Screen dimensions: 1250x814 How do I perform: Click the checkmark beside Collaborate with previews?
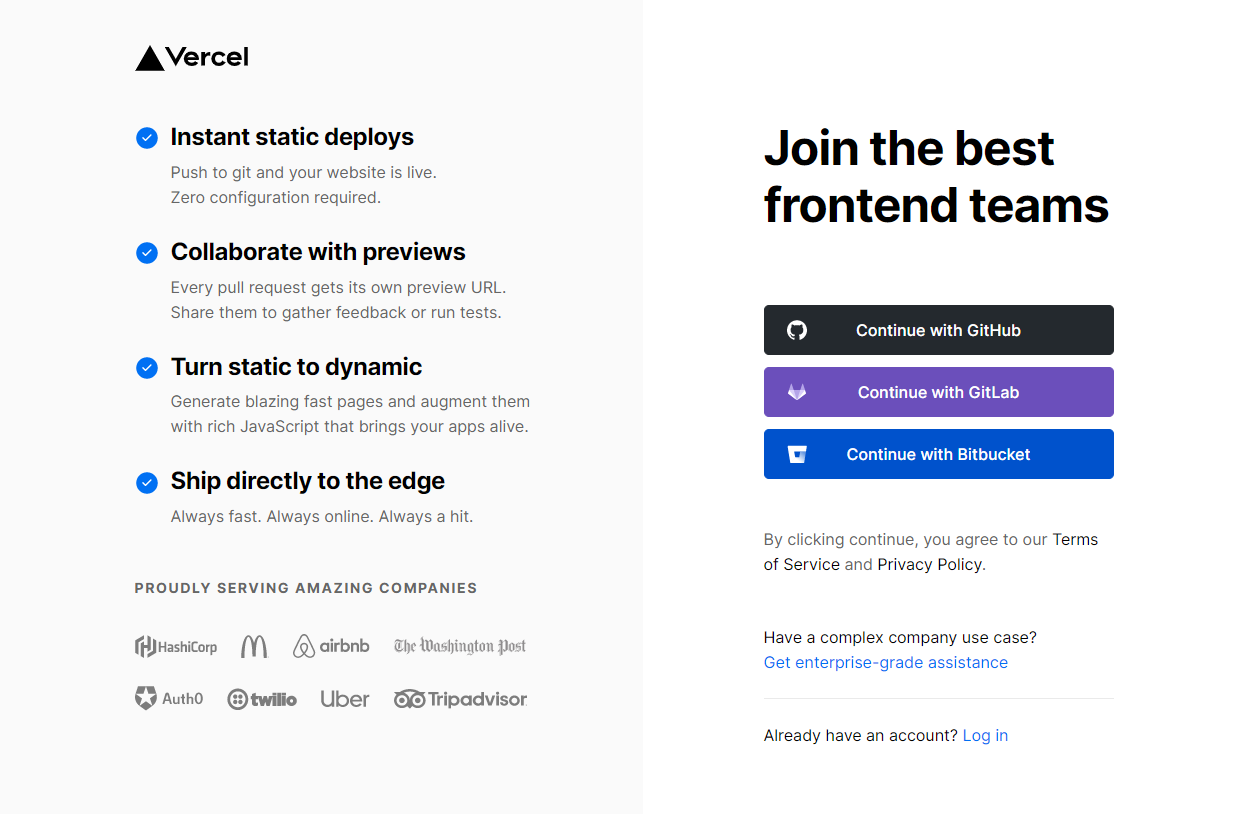coord(147,253)
